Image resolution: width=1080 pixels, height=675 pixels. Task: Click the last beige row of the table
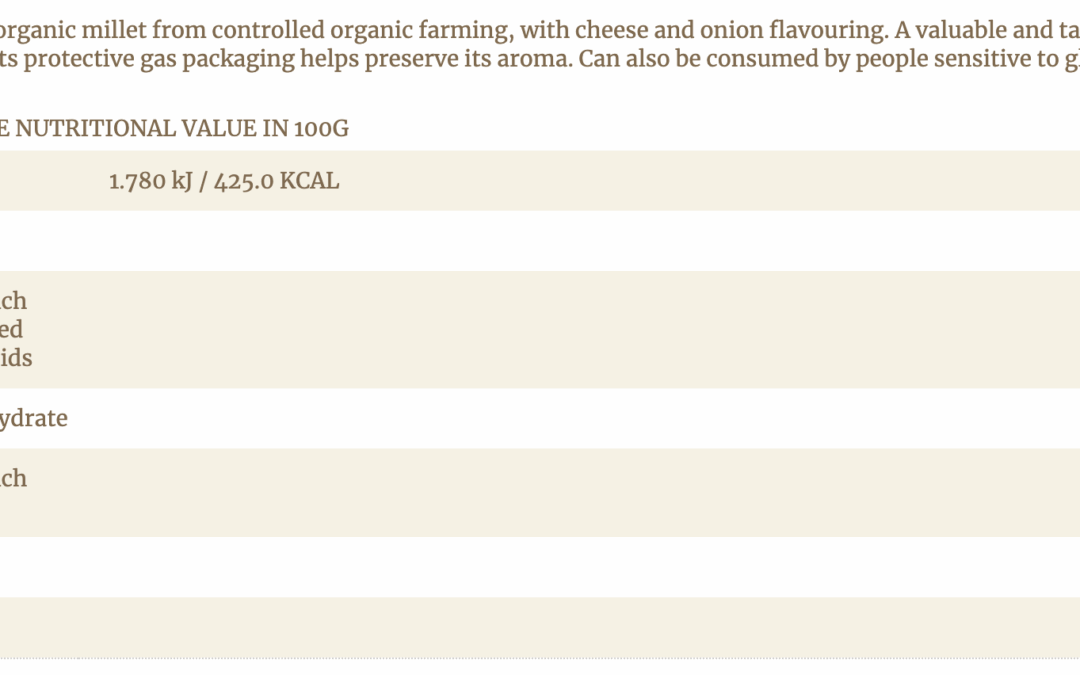click(540, 627)
